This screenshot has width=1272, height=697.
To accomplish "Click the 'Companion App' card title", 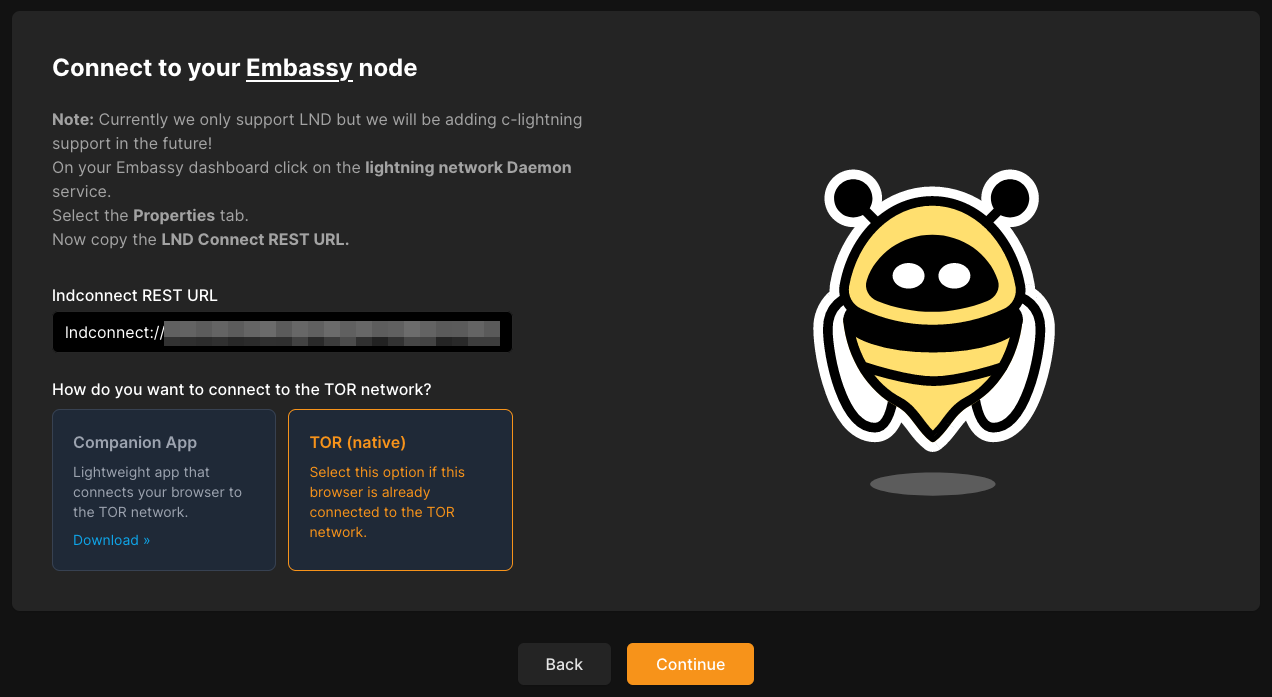I will point(135,442).
